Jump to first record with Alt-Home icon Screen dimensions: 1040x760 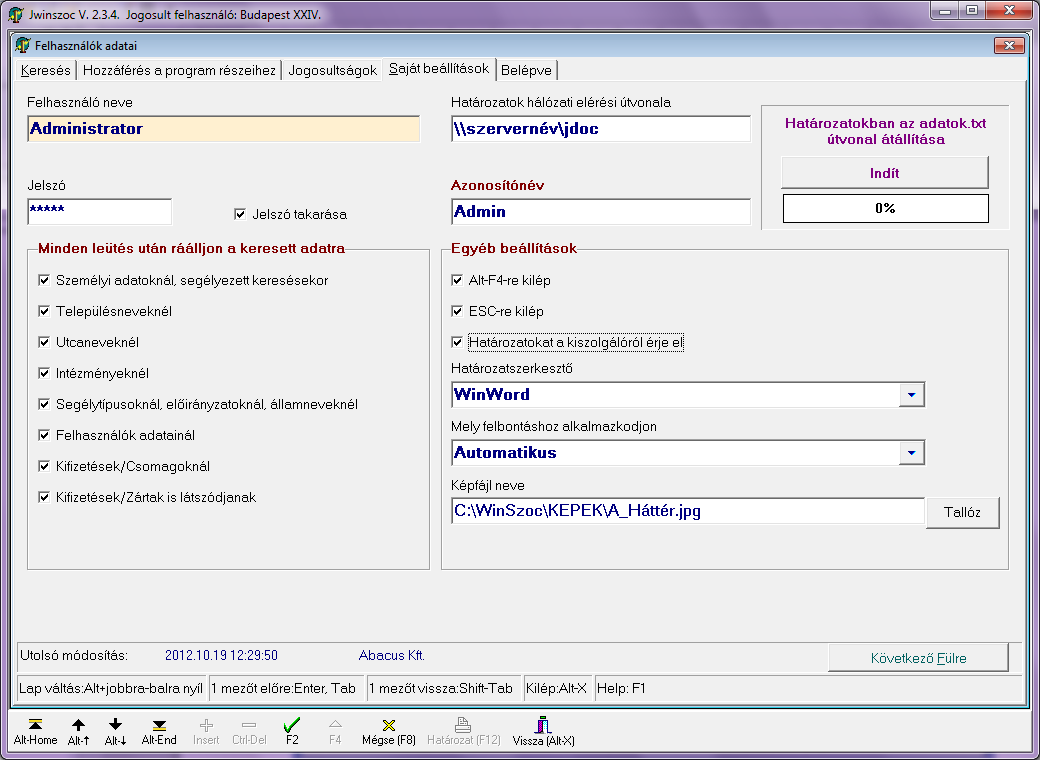(35, 731)
